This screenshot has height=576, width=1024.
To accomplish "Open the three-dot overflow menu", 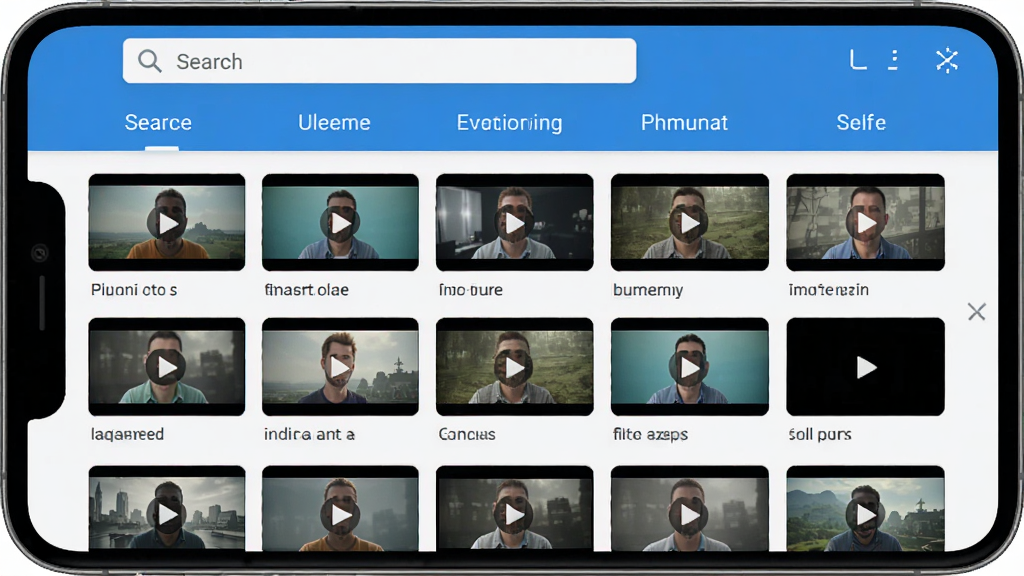I will point(893,60).
